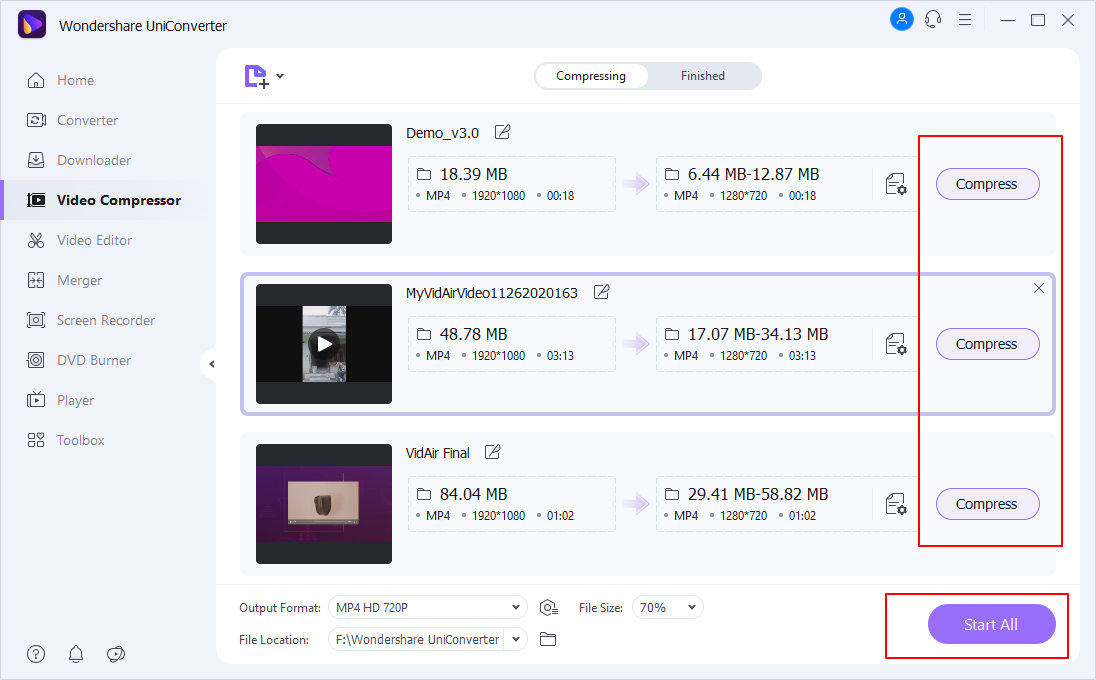
Task: Remove MyVidAirVideo11262020163 from the list
Action: coord(1039,288)
